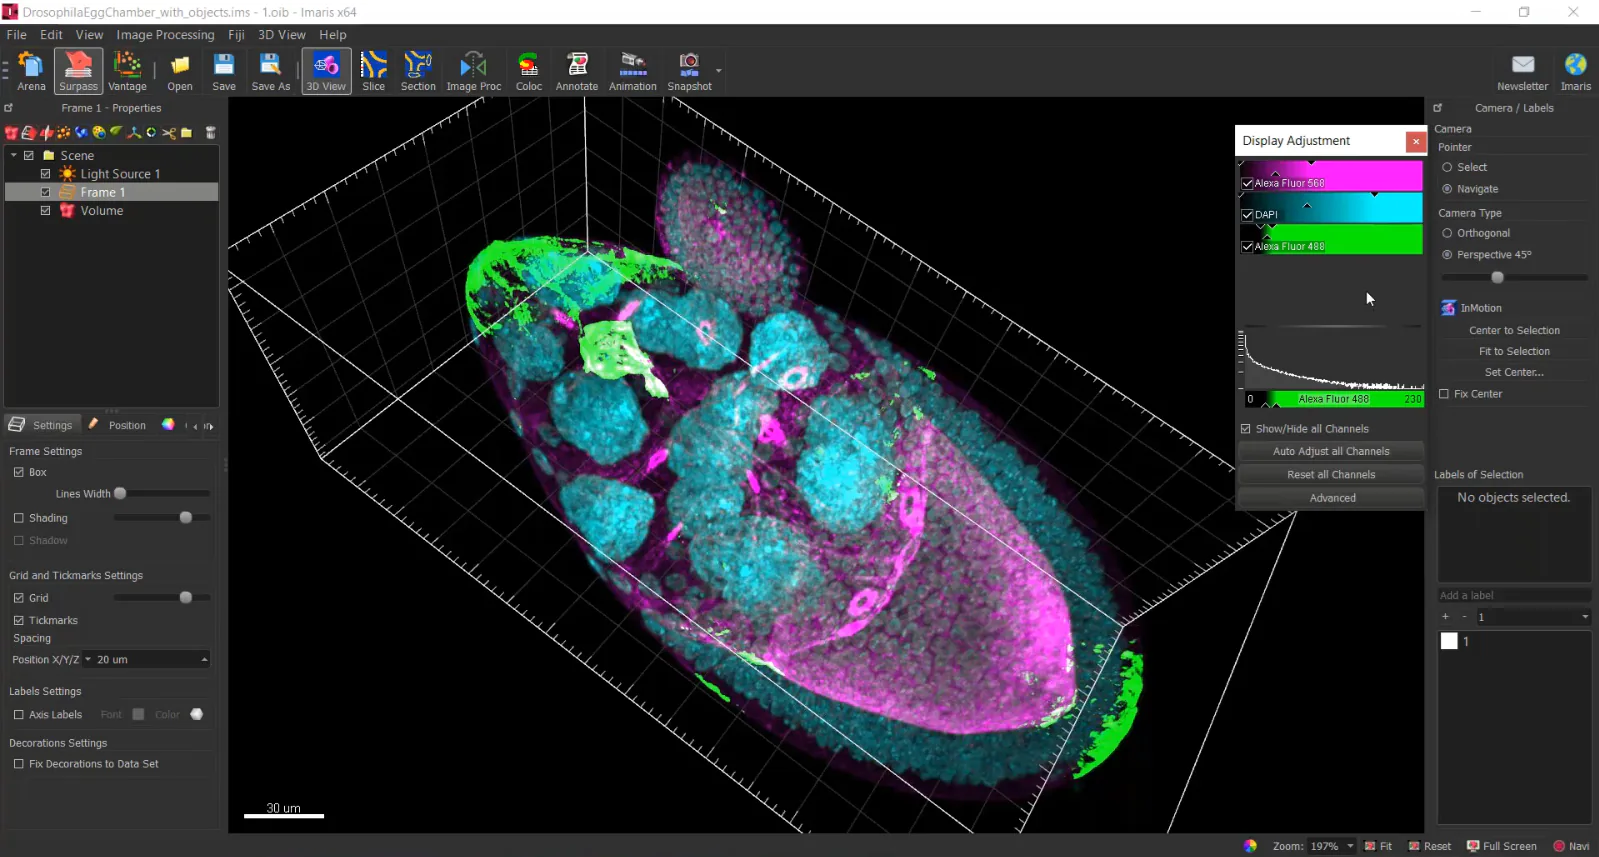The width and height of the screenshot is (1599, 857).
Task: Open the Edit menu
Action: coord(51,35)
